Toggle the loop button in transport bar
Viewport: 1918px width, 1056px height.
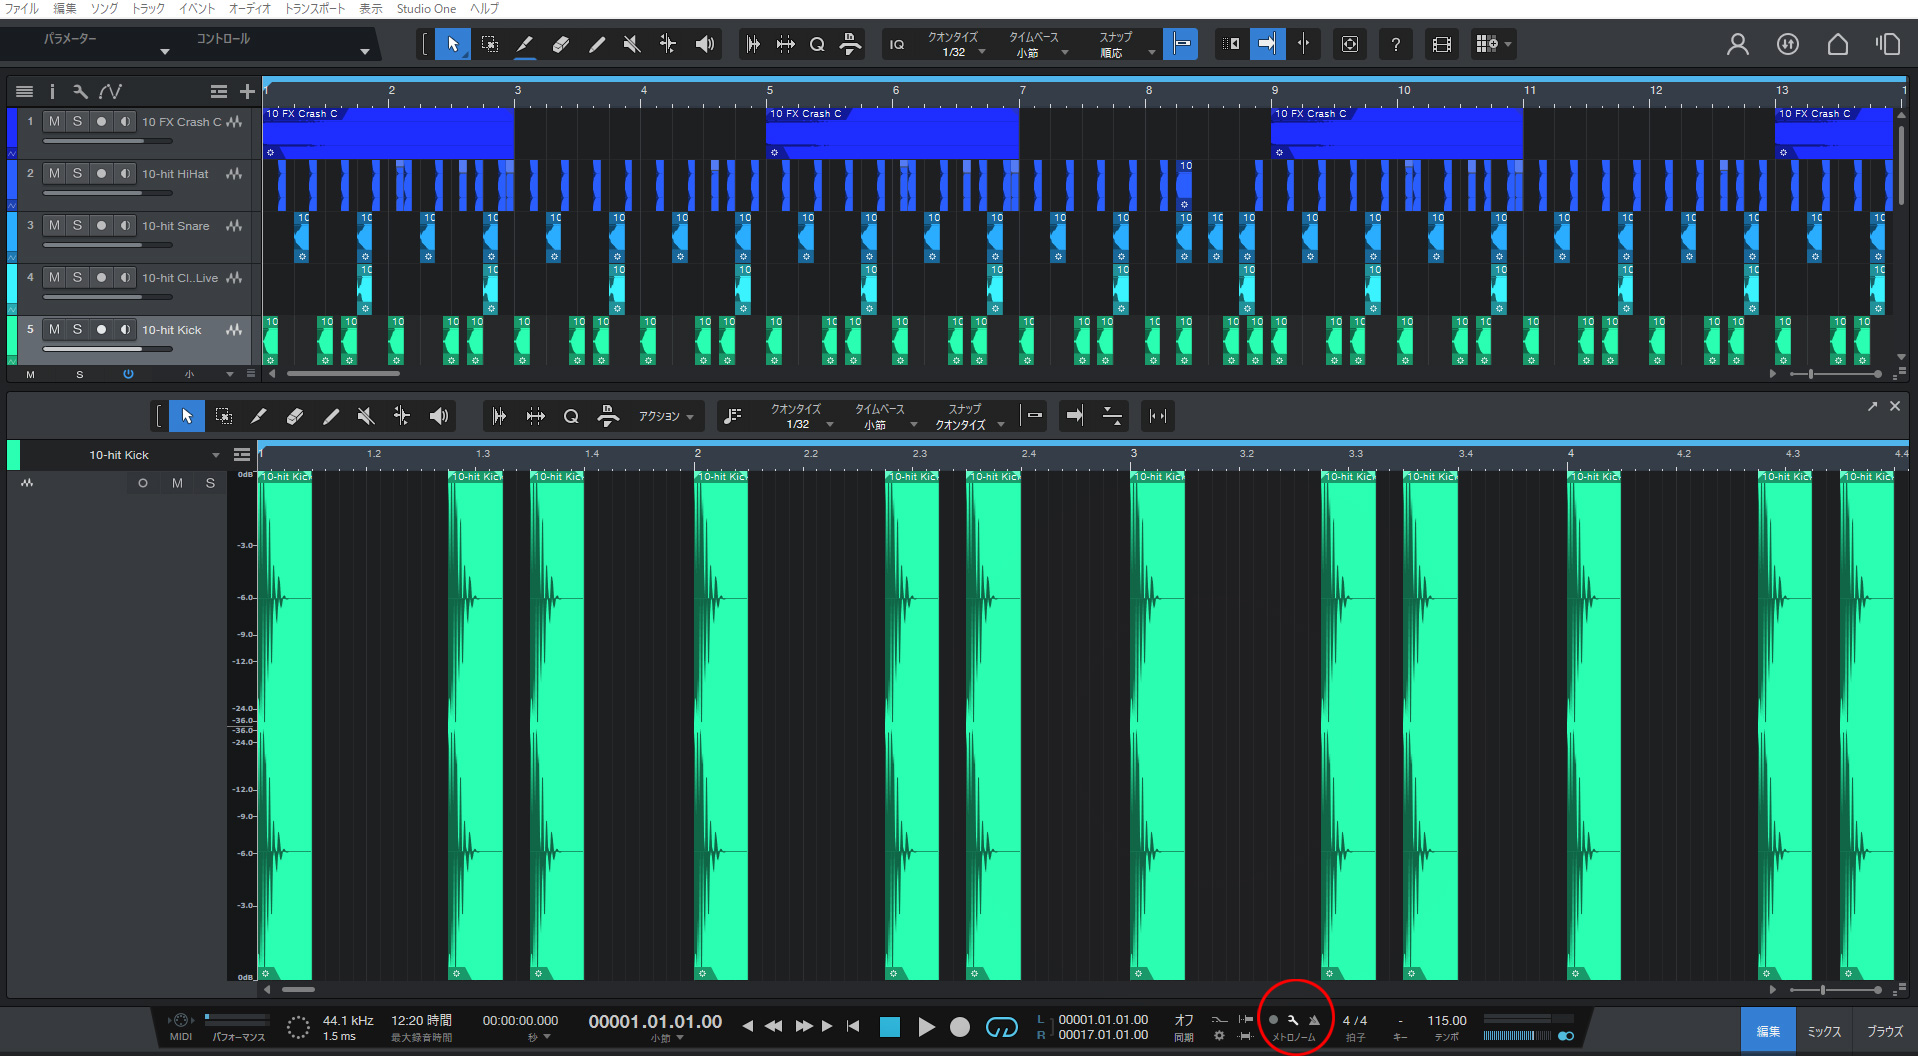[1001, 1027]
